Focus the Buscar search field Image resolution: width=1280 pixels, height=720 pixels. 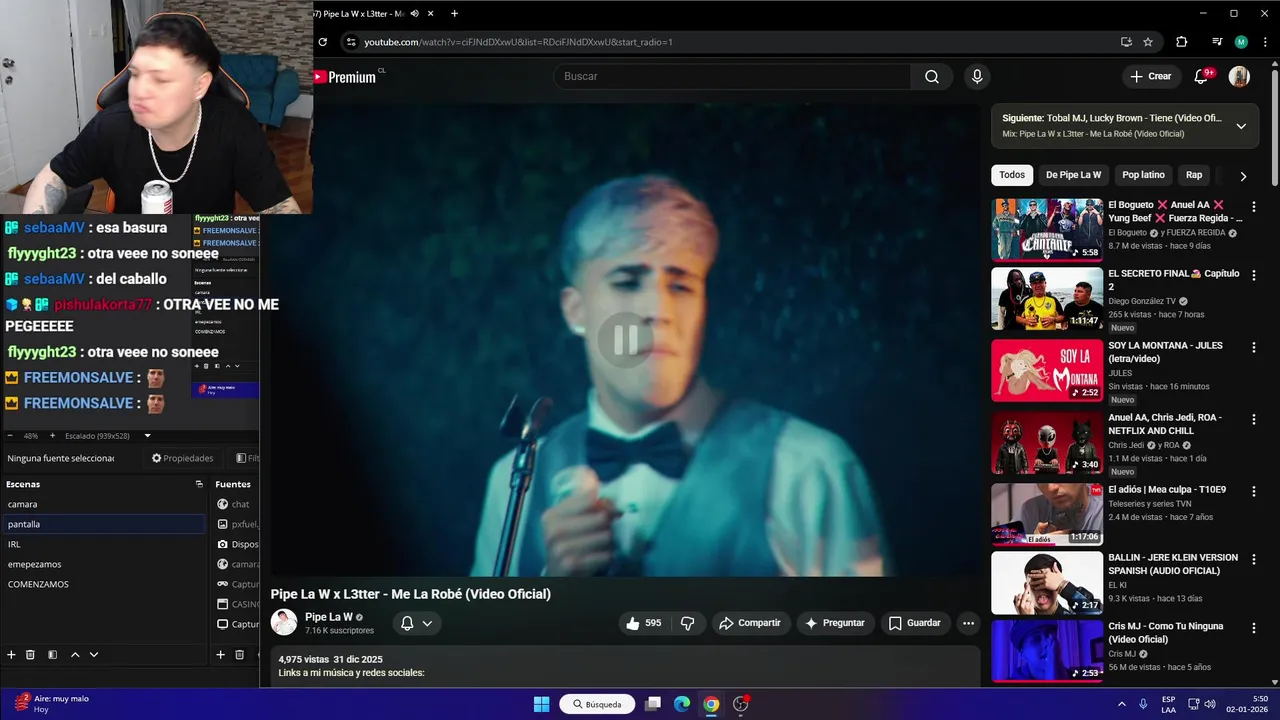732,76
